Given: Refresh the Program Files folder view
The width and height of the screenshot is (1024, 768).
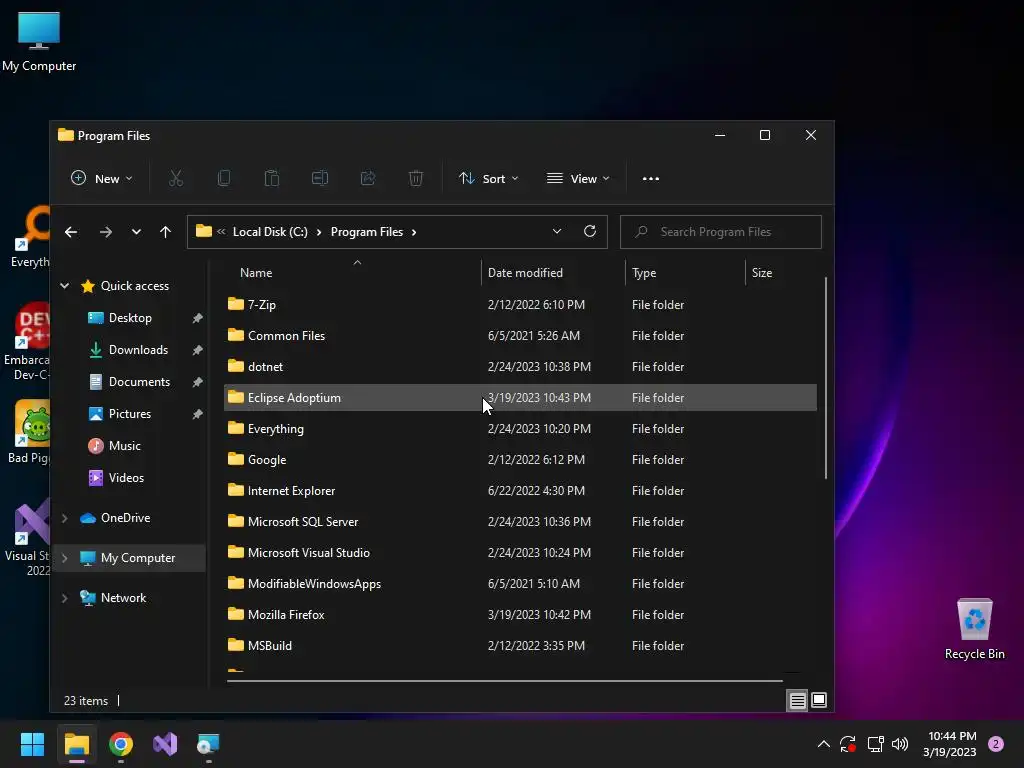Looking at the screenshot, I should tap(590, 231).
